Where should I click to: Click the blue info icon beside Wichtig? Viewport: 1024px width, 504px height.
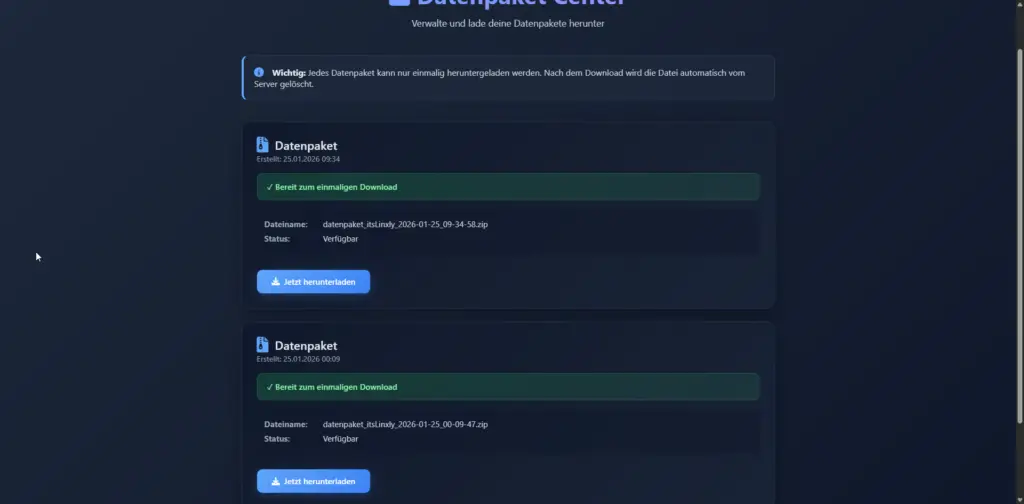pos(259,72)
